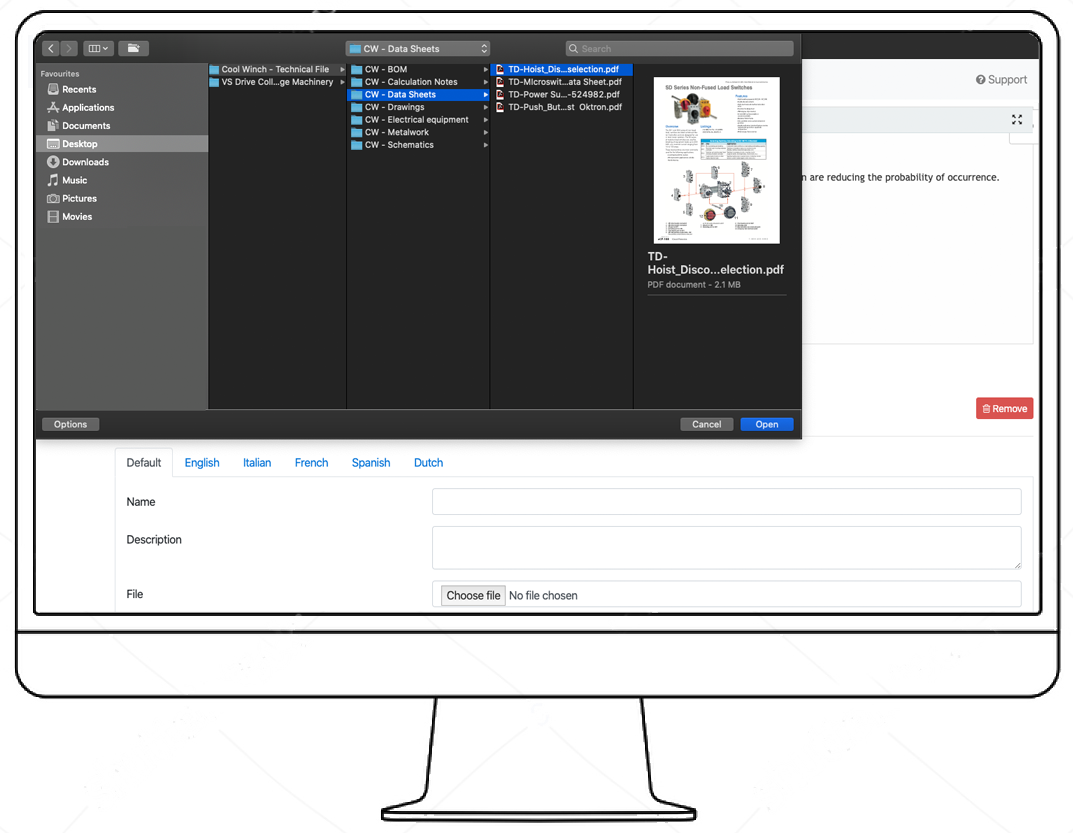Switch to the Dutch tab
The height and width of the screenshot is (833, 1073).
[x=428, y=463]
